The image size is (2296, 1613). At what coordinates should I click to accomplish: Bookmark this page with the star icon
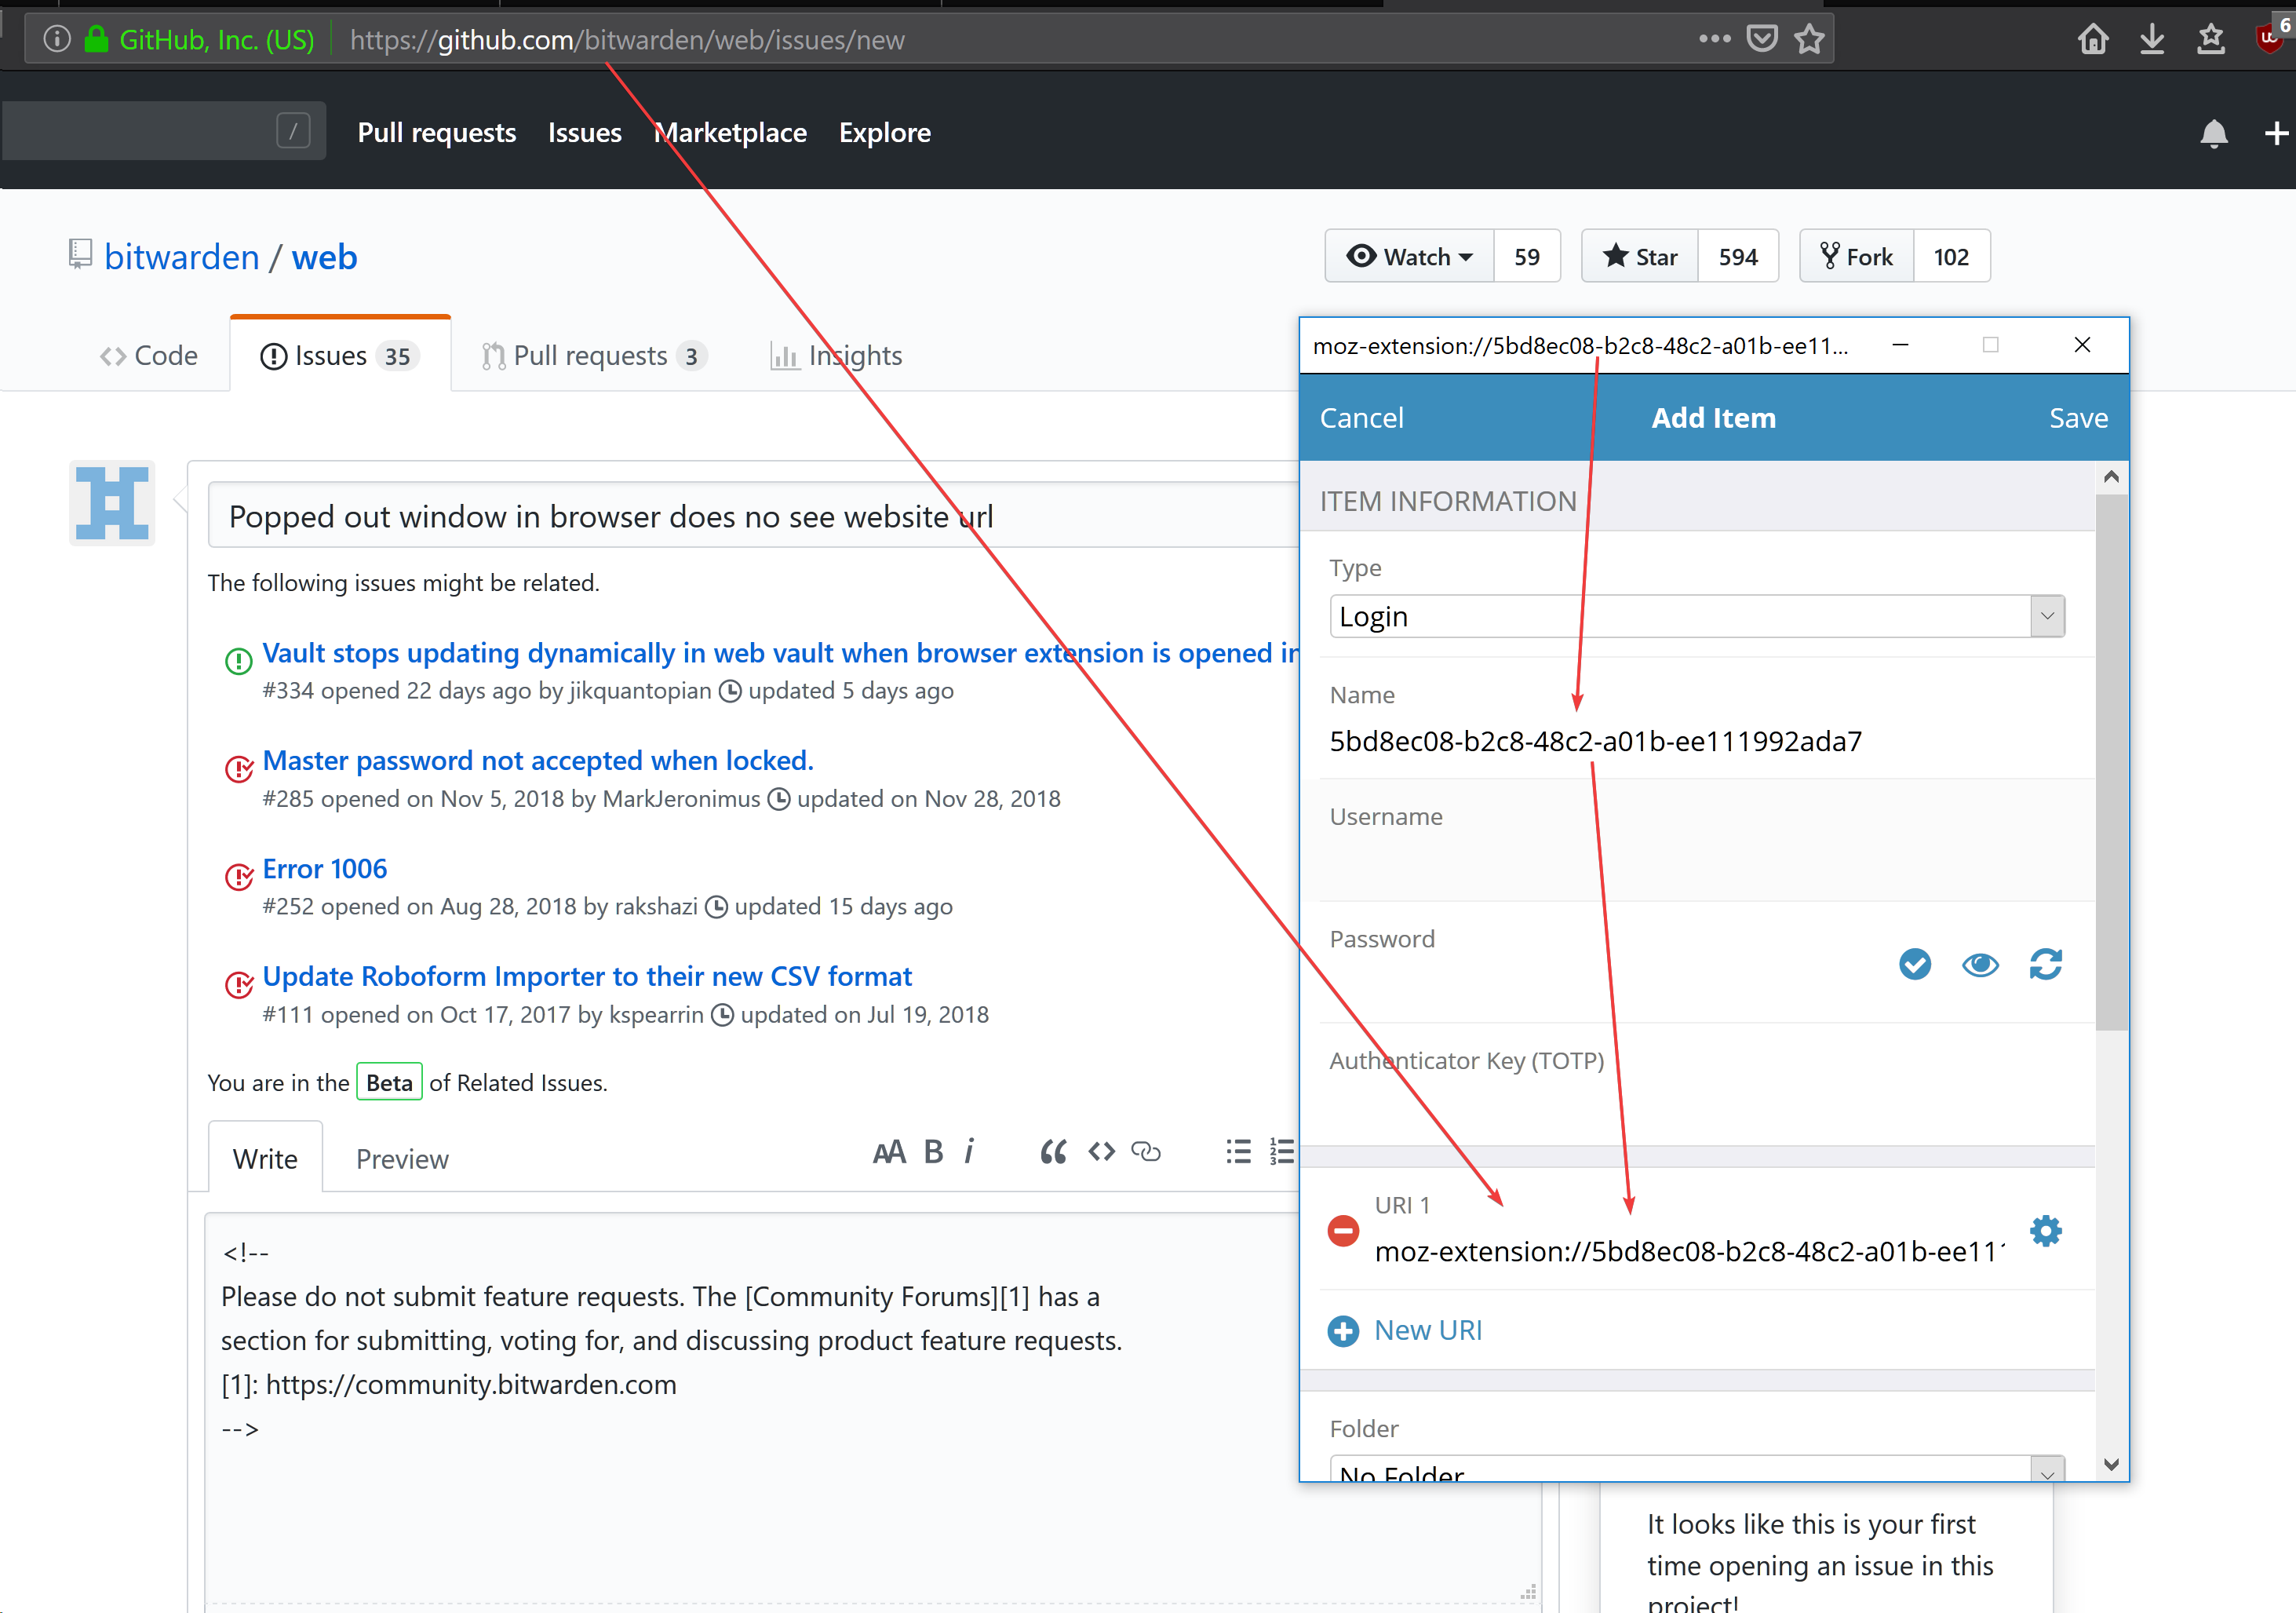pyautogui.click(x=1809, y=39)
